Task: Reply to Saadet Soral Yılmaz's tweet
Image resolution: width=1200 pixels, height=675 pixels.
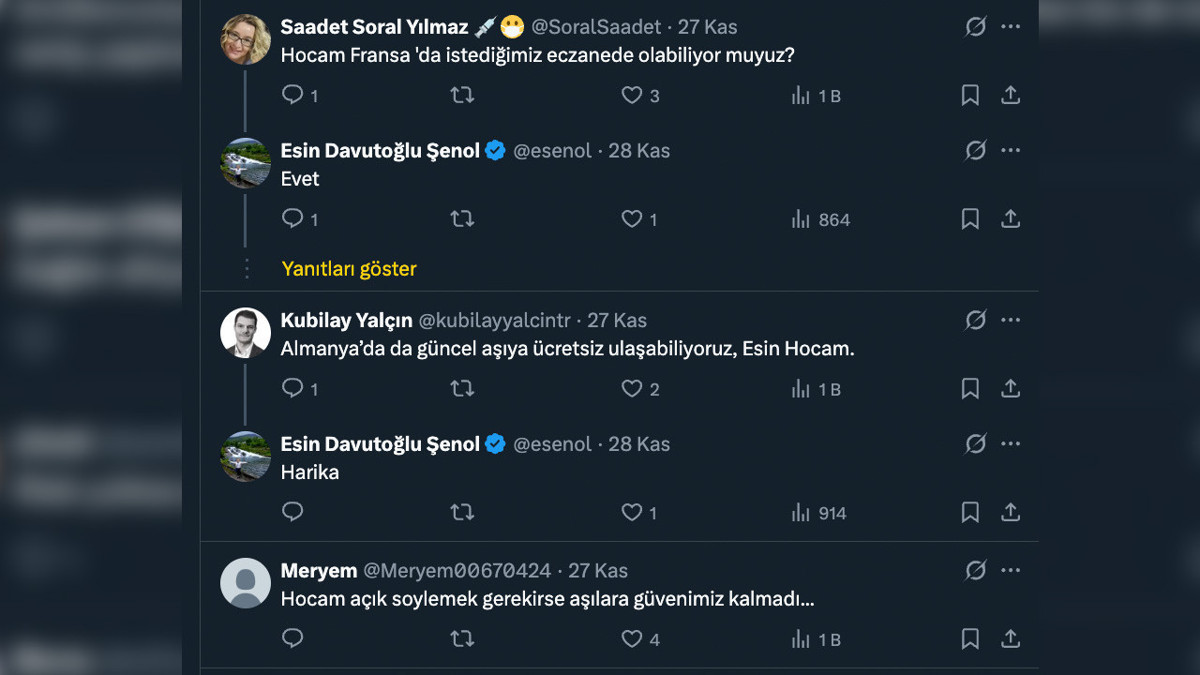Action: [x=293, y=95]
